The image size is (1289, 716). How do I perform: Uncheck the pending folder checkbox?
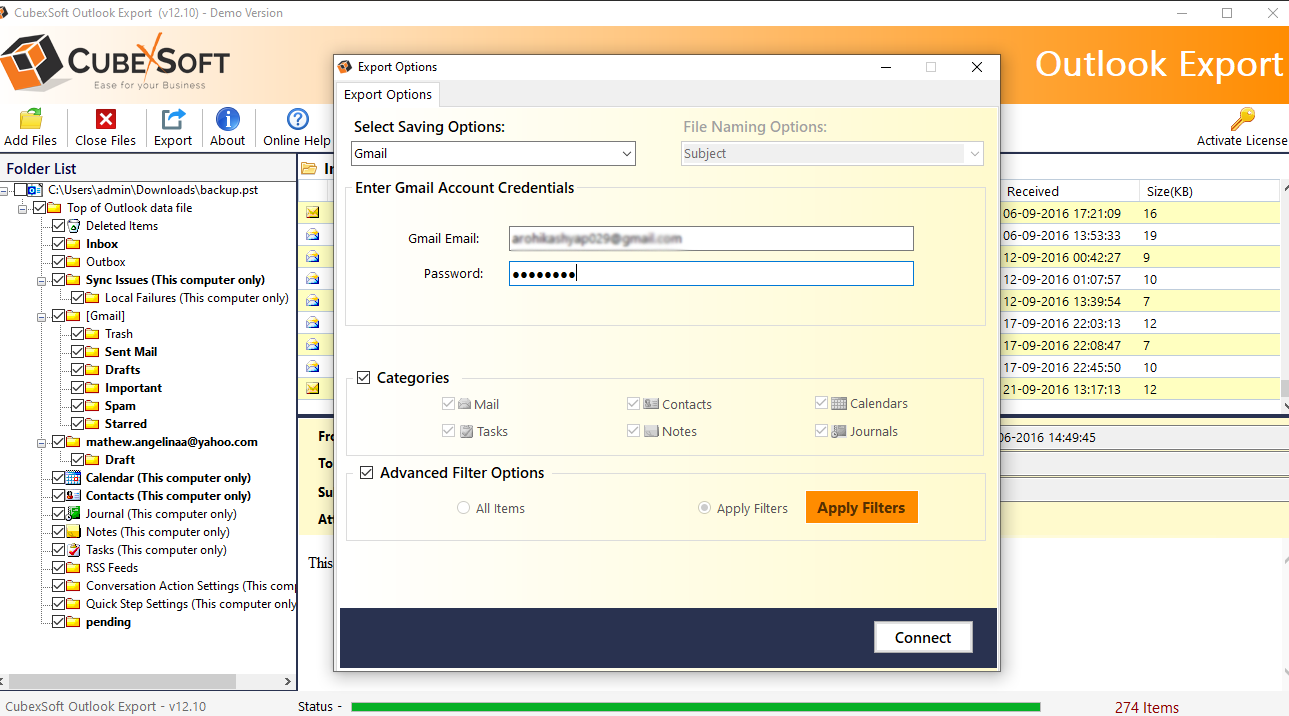click(x=58, y=622)
